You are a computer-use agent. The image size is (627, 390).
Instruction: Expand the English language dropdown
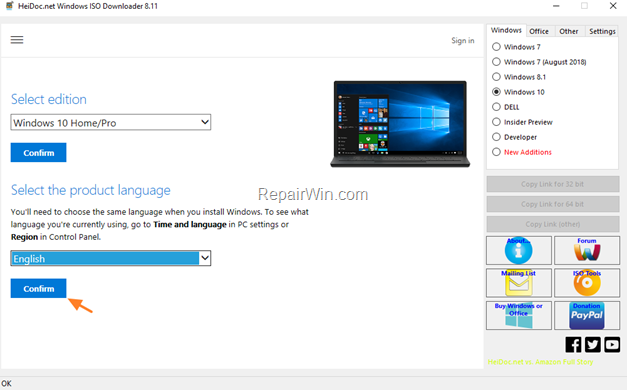pyautogui.click(x=111, y=258)
